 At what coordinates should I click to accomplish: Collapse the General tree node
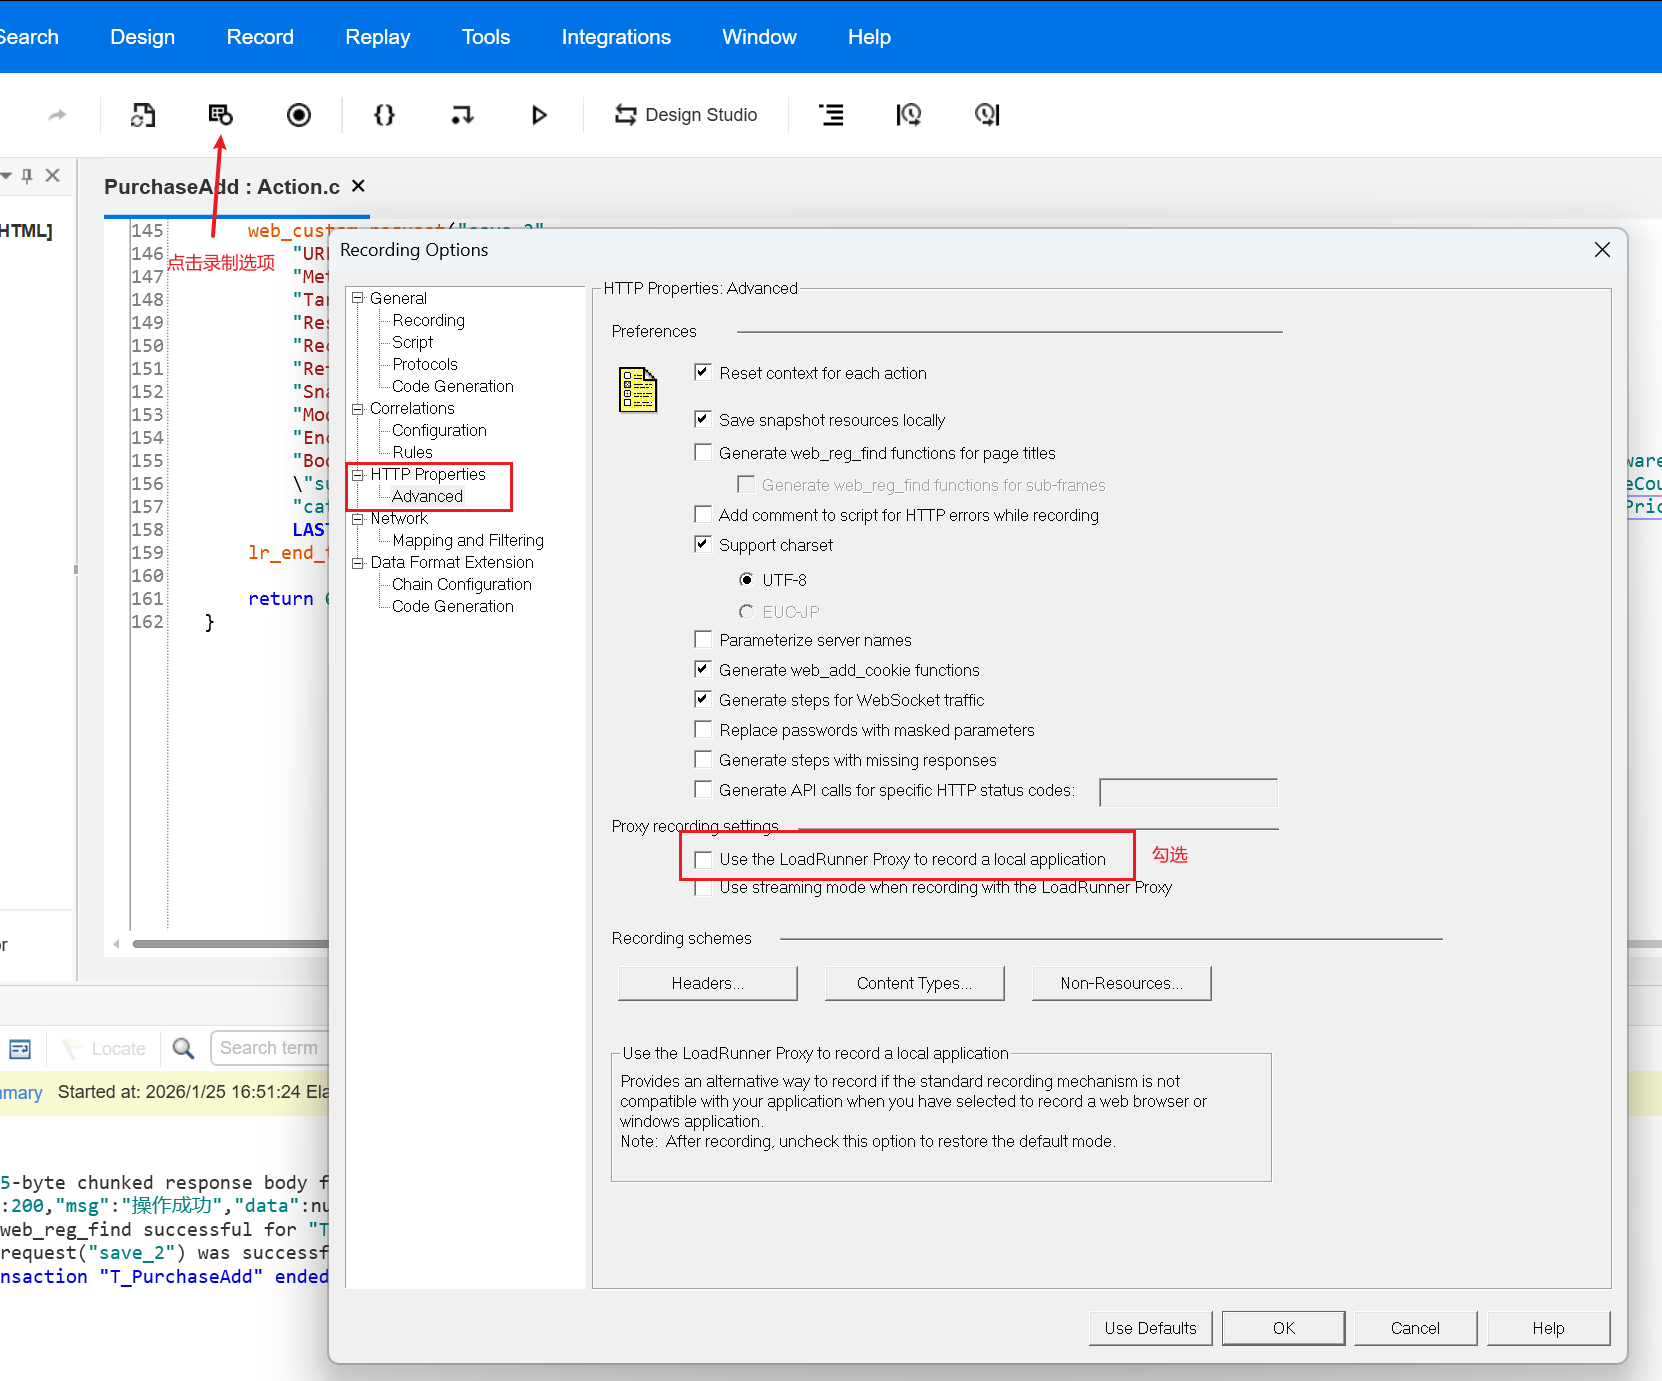(358, 298)
